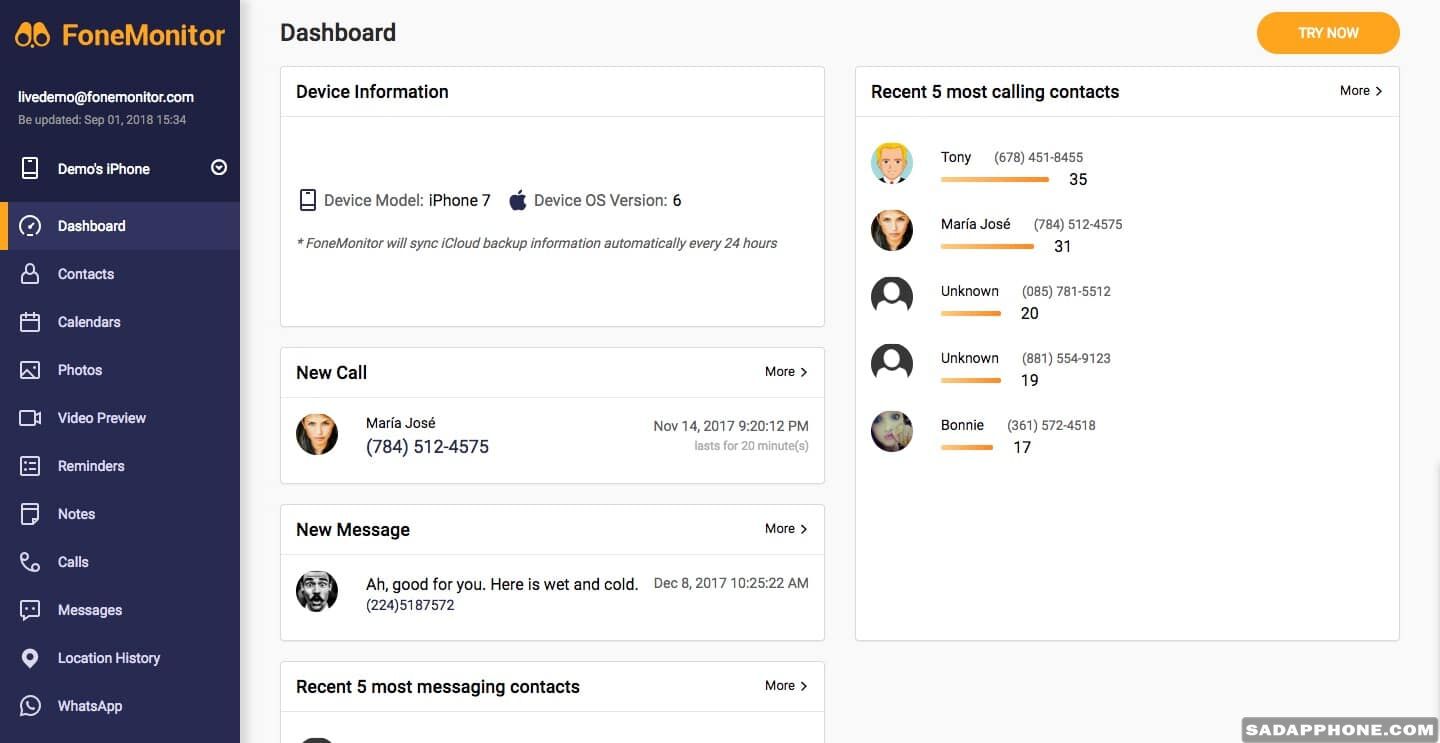The width and height of the screenshot is (1440, 743).
Task: Click the Video Preview camera icon
Action: point(30,418)
